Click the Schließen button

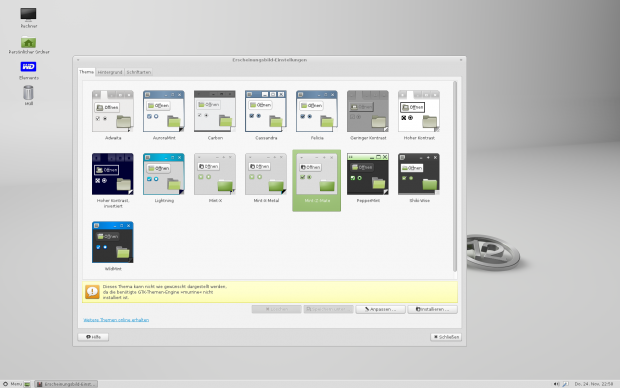point(446,337)
